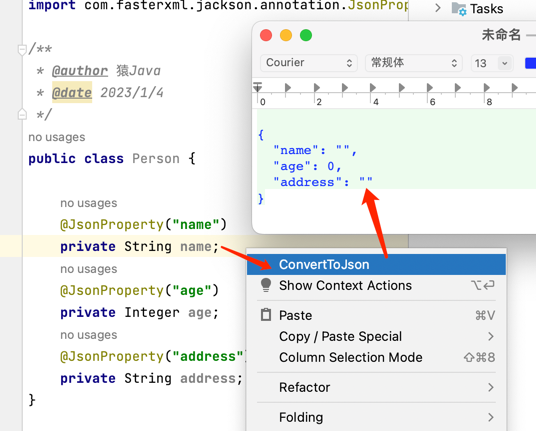Click the lightbulb icon for context actions
536x431 pixels.
(x=266, y=285)
